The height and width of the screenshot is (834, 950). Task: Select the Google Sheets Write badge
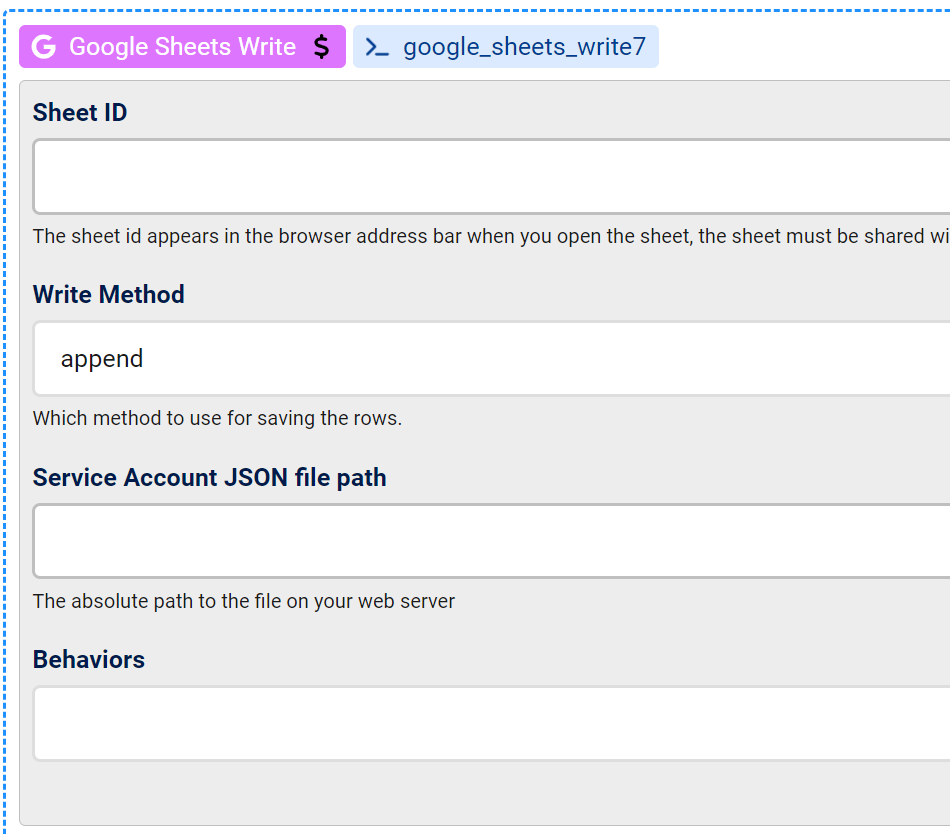pos(182,47)
